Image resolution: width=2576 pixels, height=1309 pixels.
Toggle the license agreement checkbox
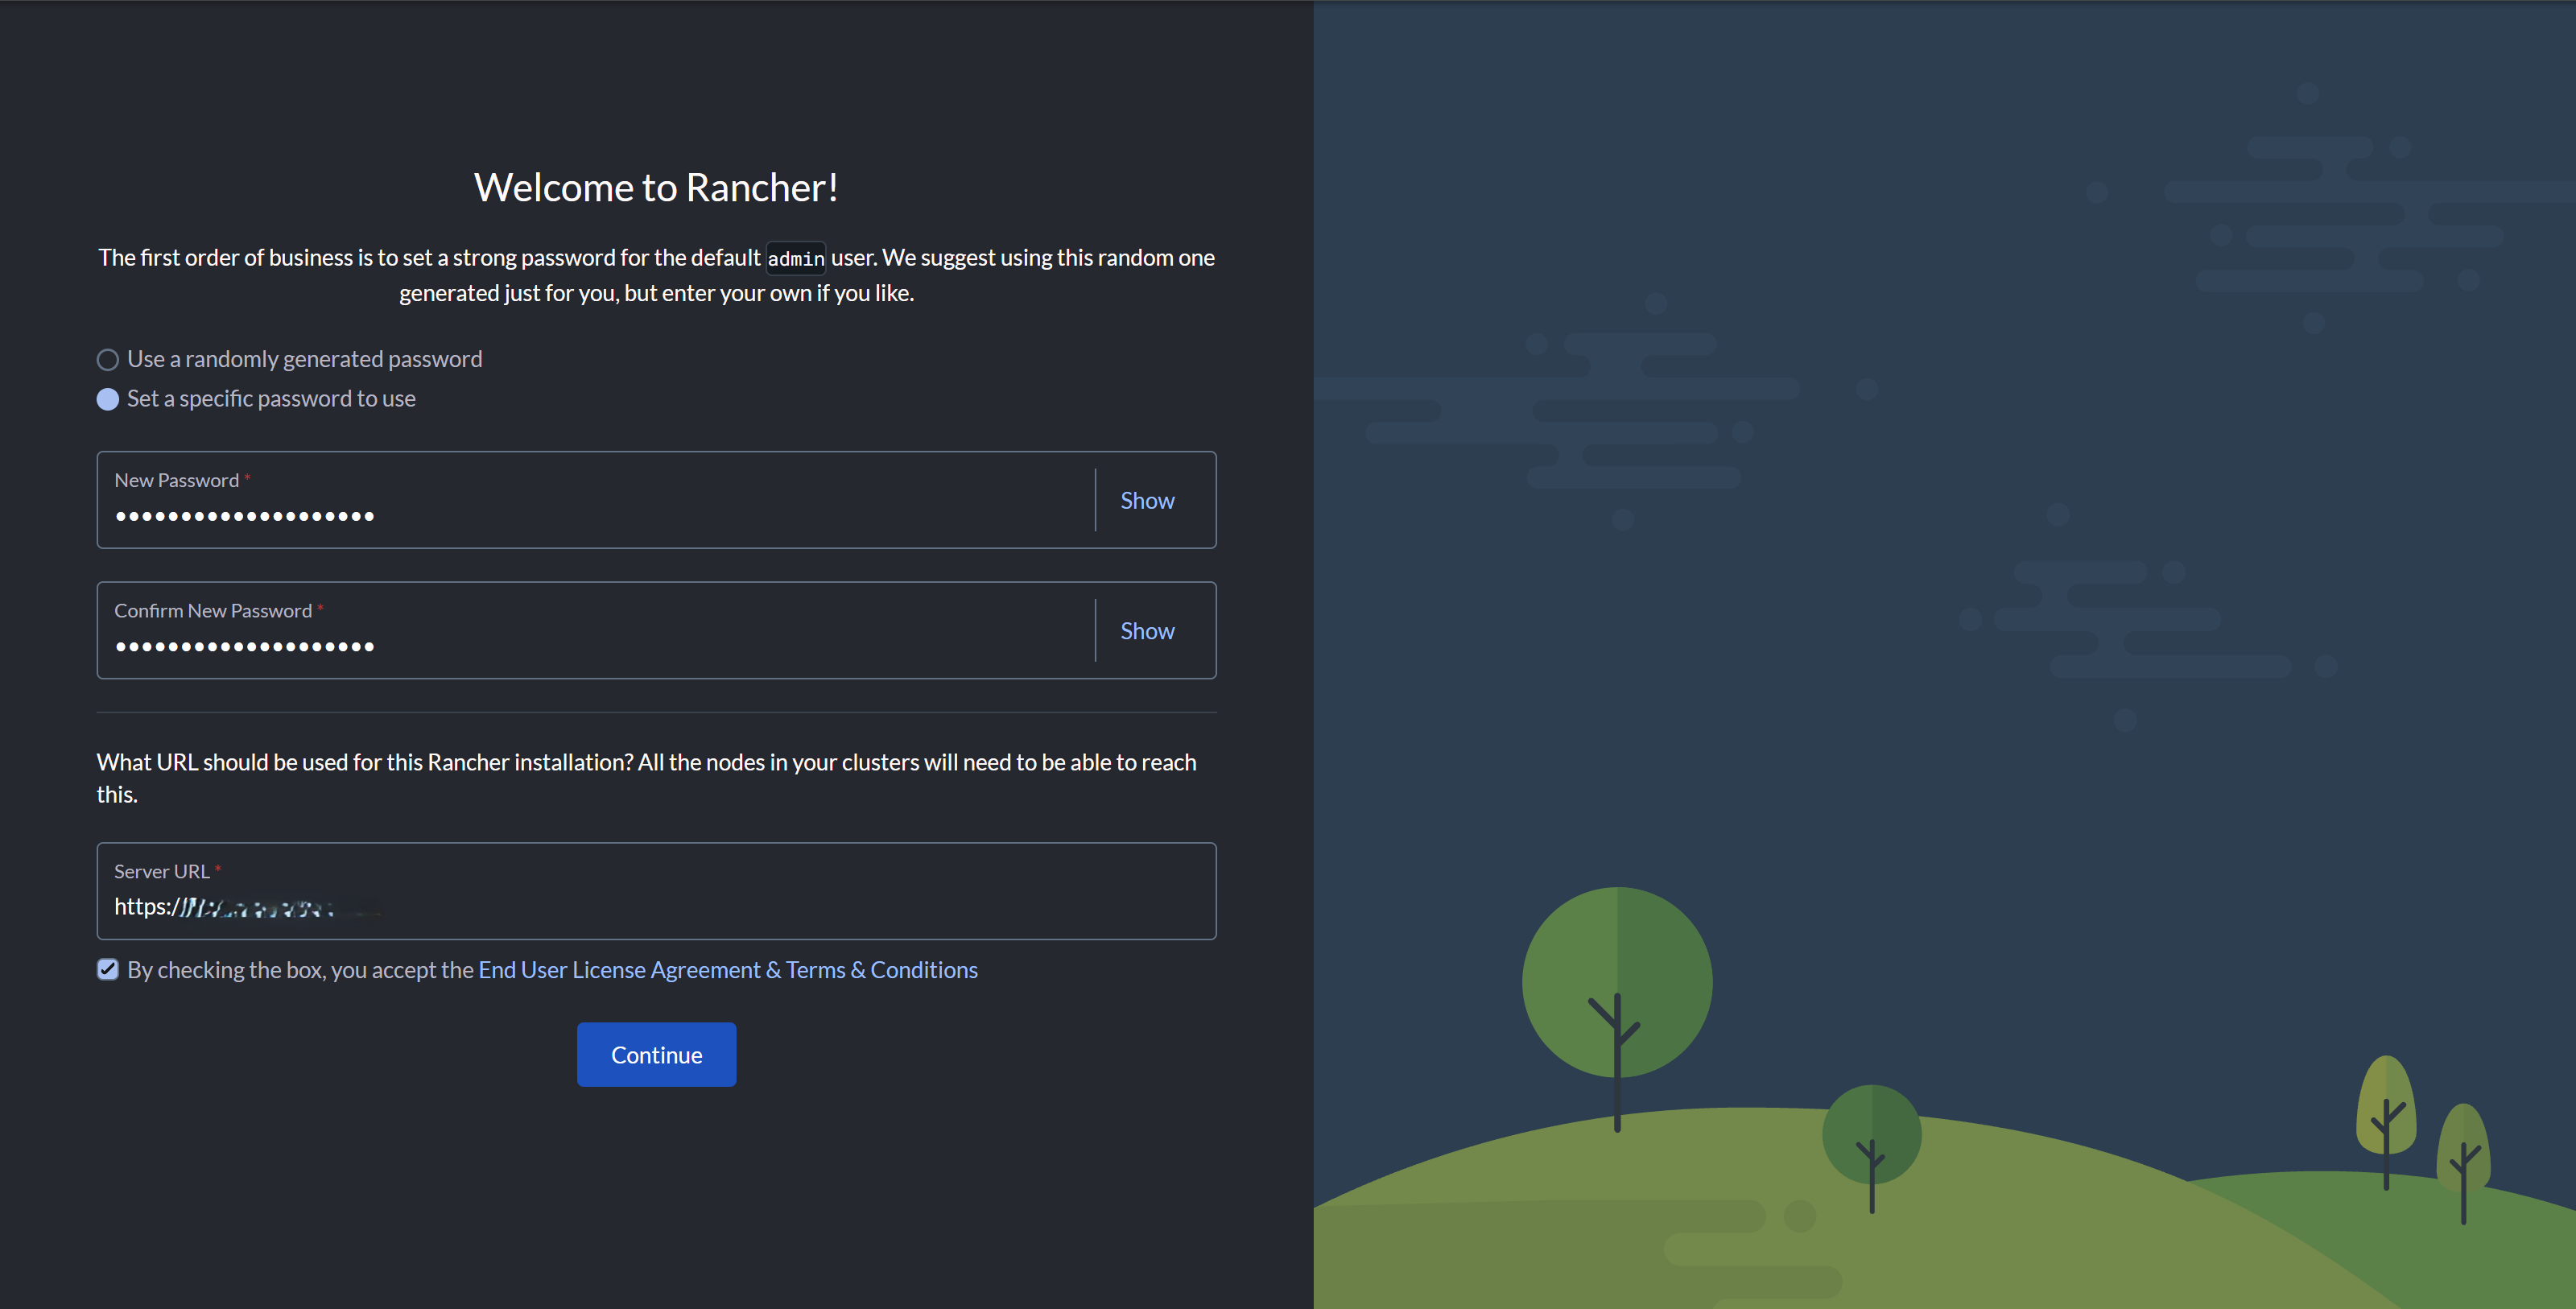(108, 970)
